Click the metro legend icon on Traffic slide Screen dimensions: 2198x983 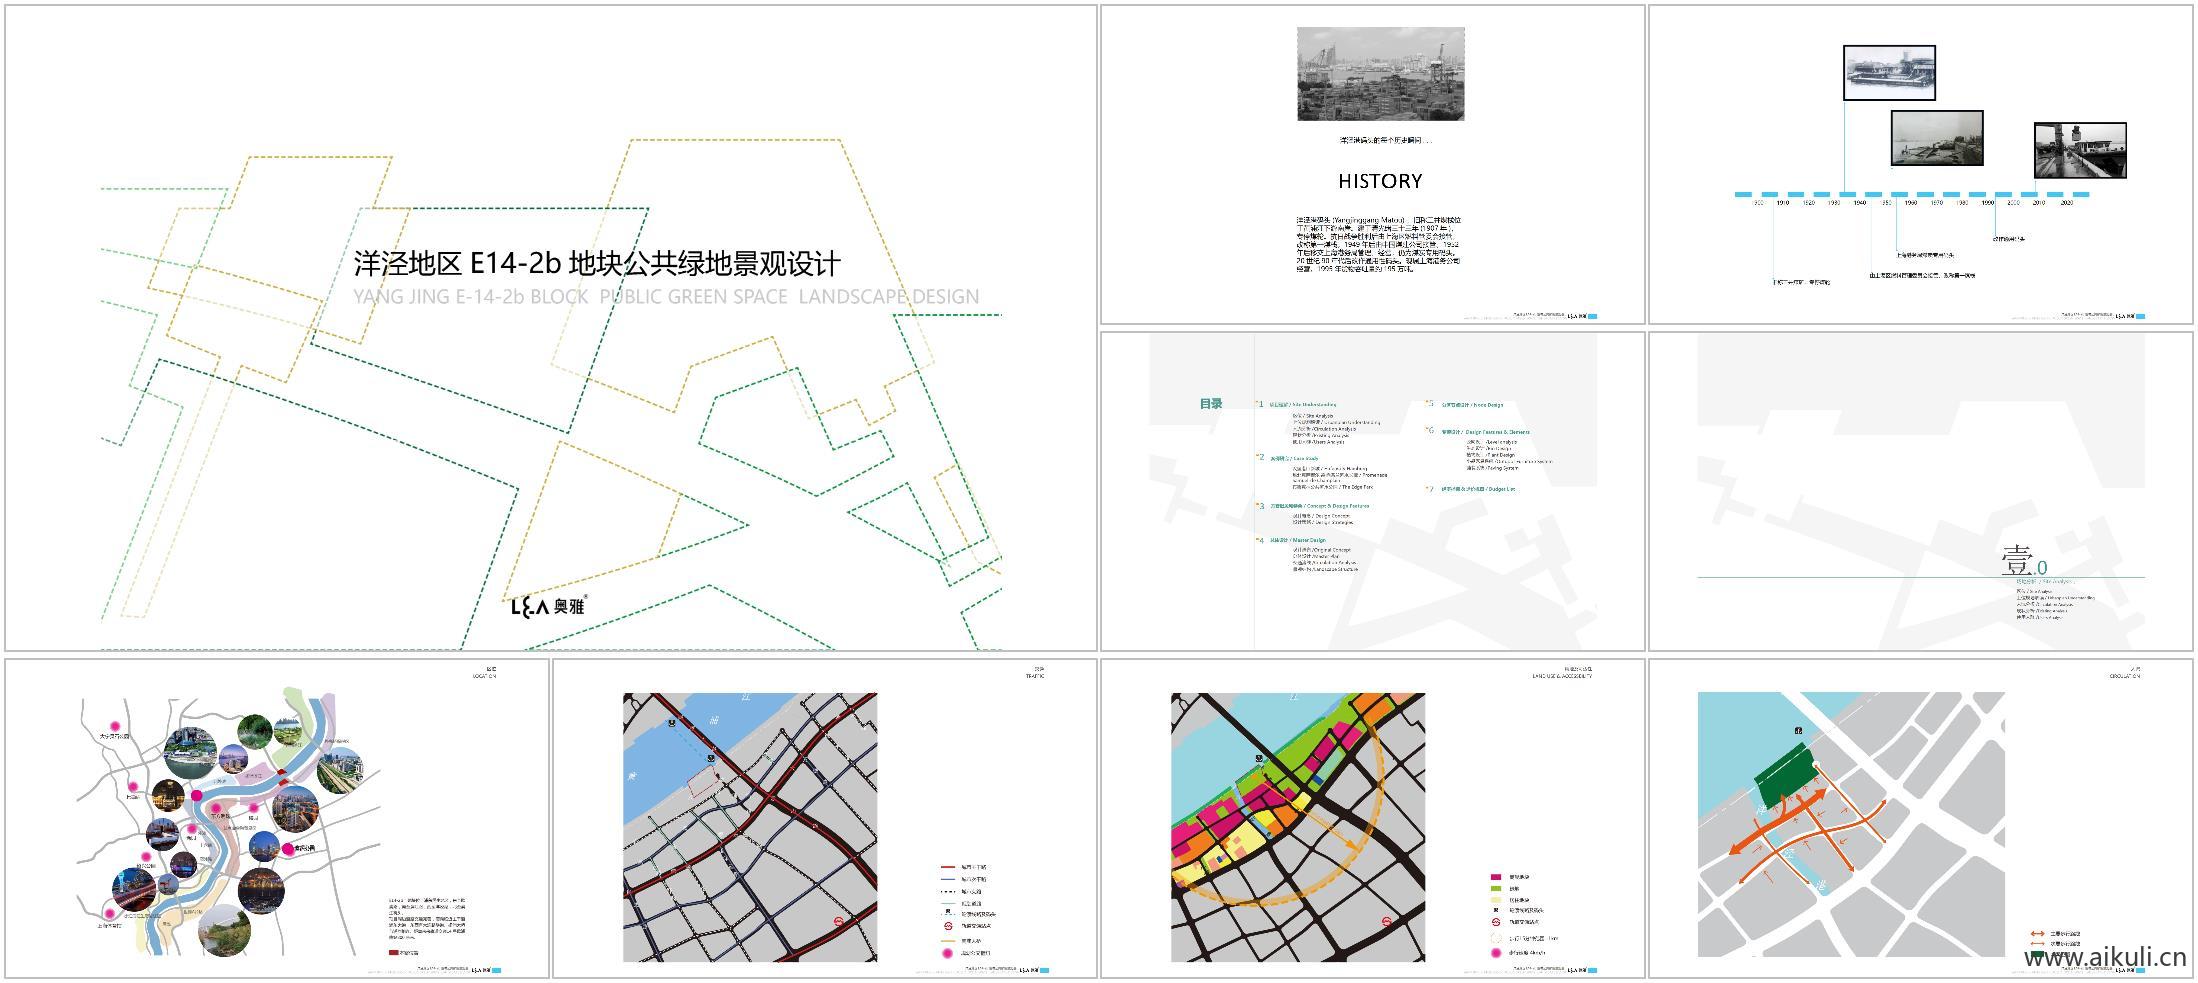pyautogui.click(x=946, y=927)
